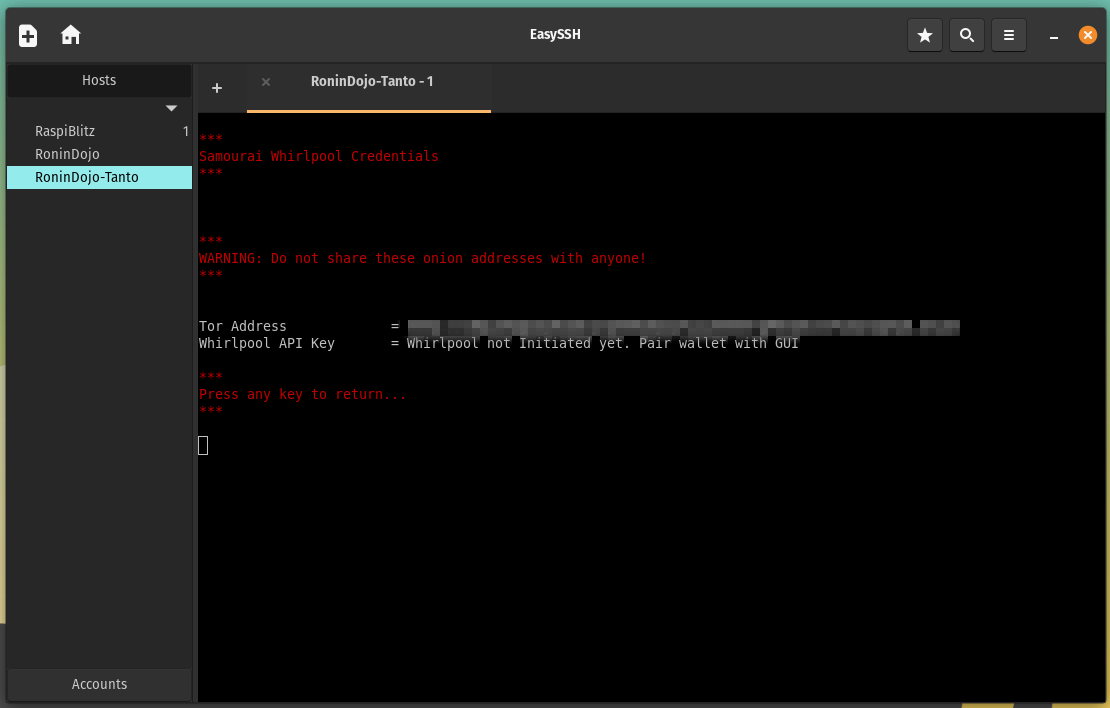Open a new terminal tab
The image size is (1110, 708).
pyautogui.click(x=217, y=88)
